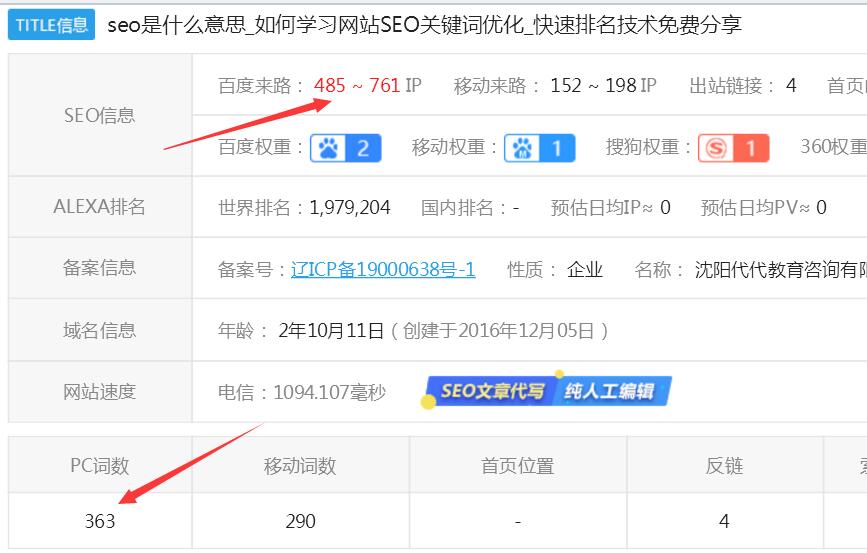Image resolution: width=867 pixels, height=553 pixels.
Task: Click the 百度来路 label
Action: point(260,86)
